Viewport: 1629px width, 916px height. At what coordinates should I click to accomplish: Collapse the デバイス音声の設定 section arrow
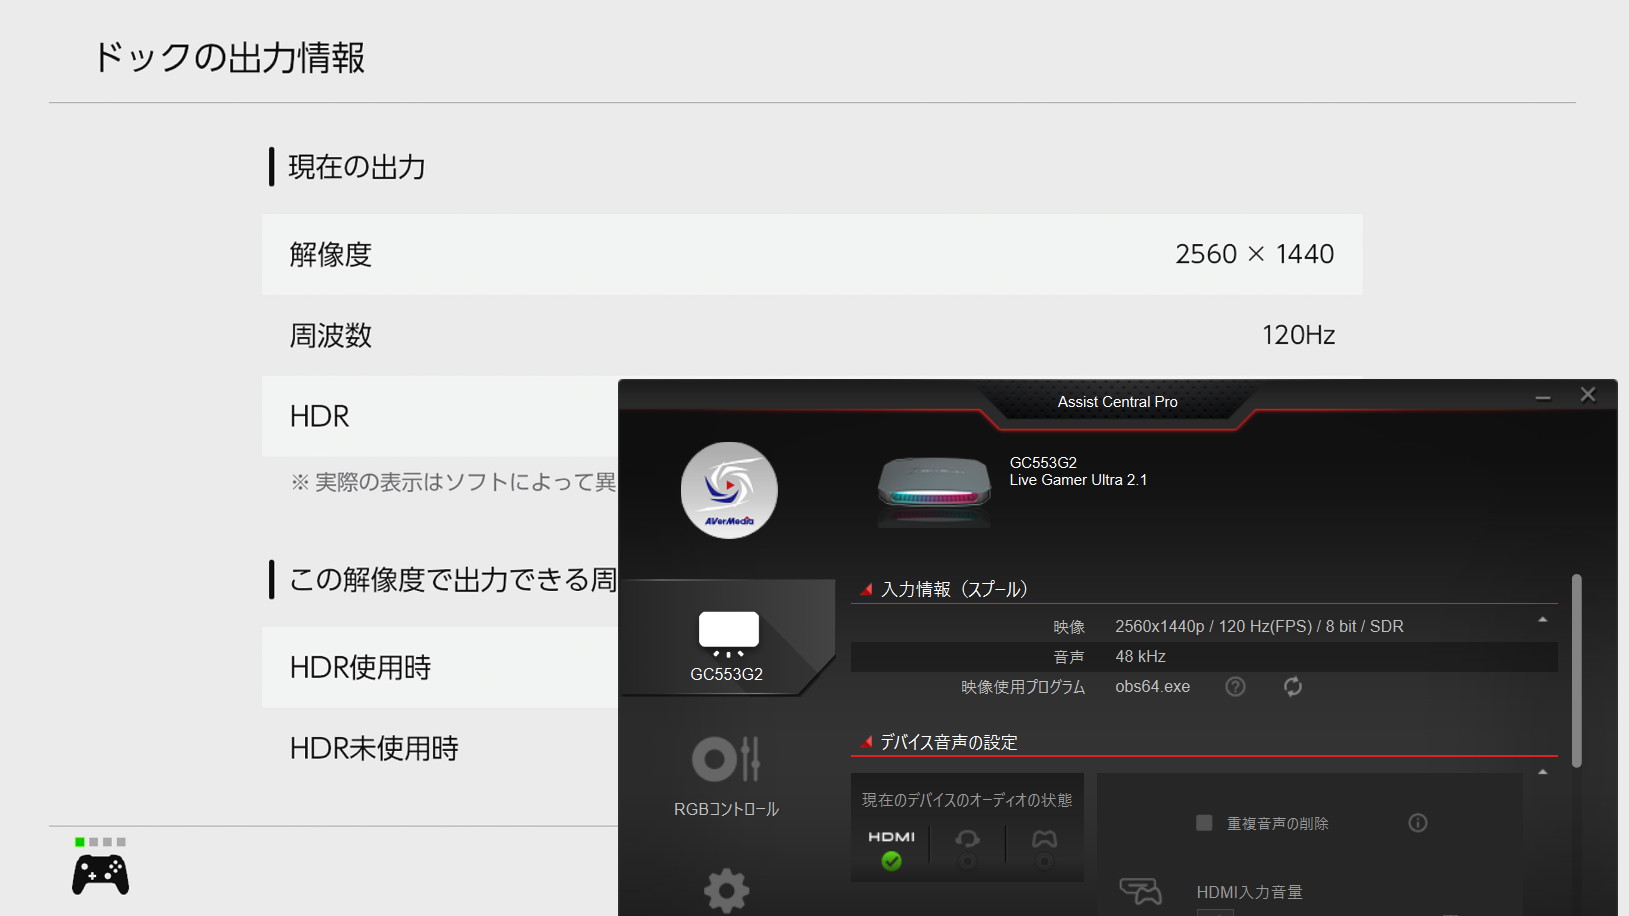[x=1542, y=772]
